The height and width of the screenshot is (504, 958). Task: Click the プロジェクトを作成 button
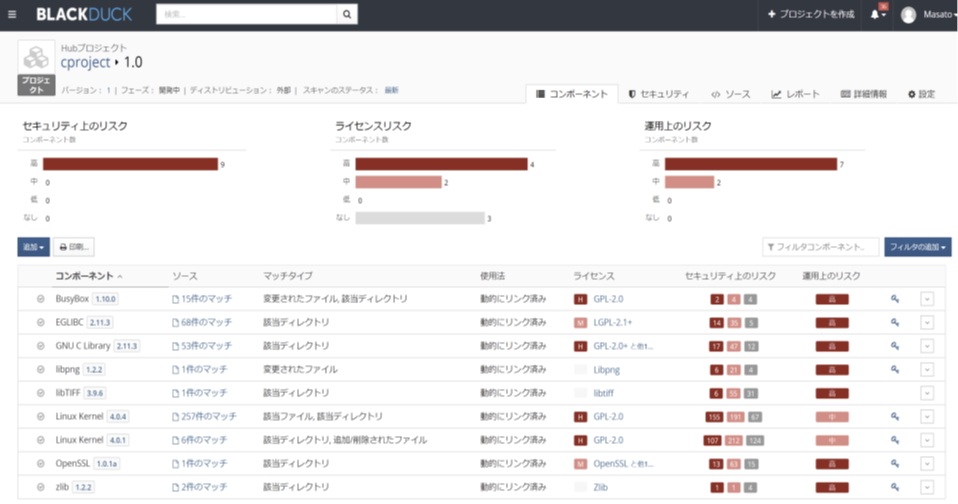tap(811, 14)
